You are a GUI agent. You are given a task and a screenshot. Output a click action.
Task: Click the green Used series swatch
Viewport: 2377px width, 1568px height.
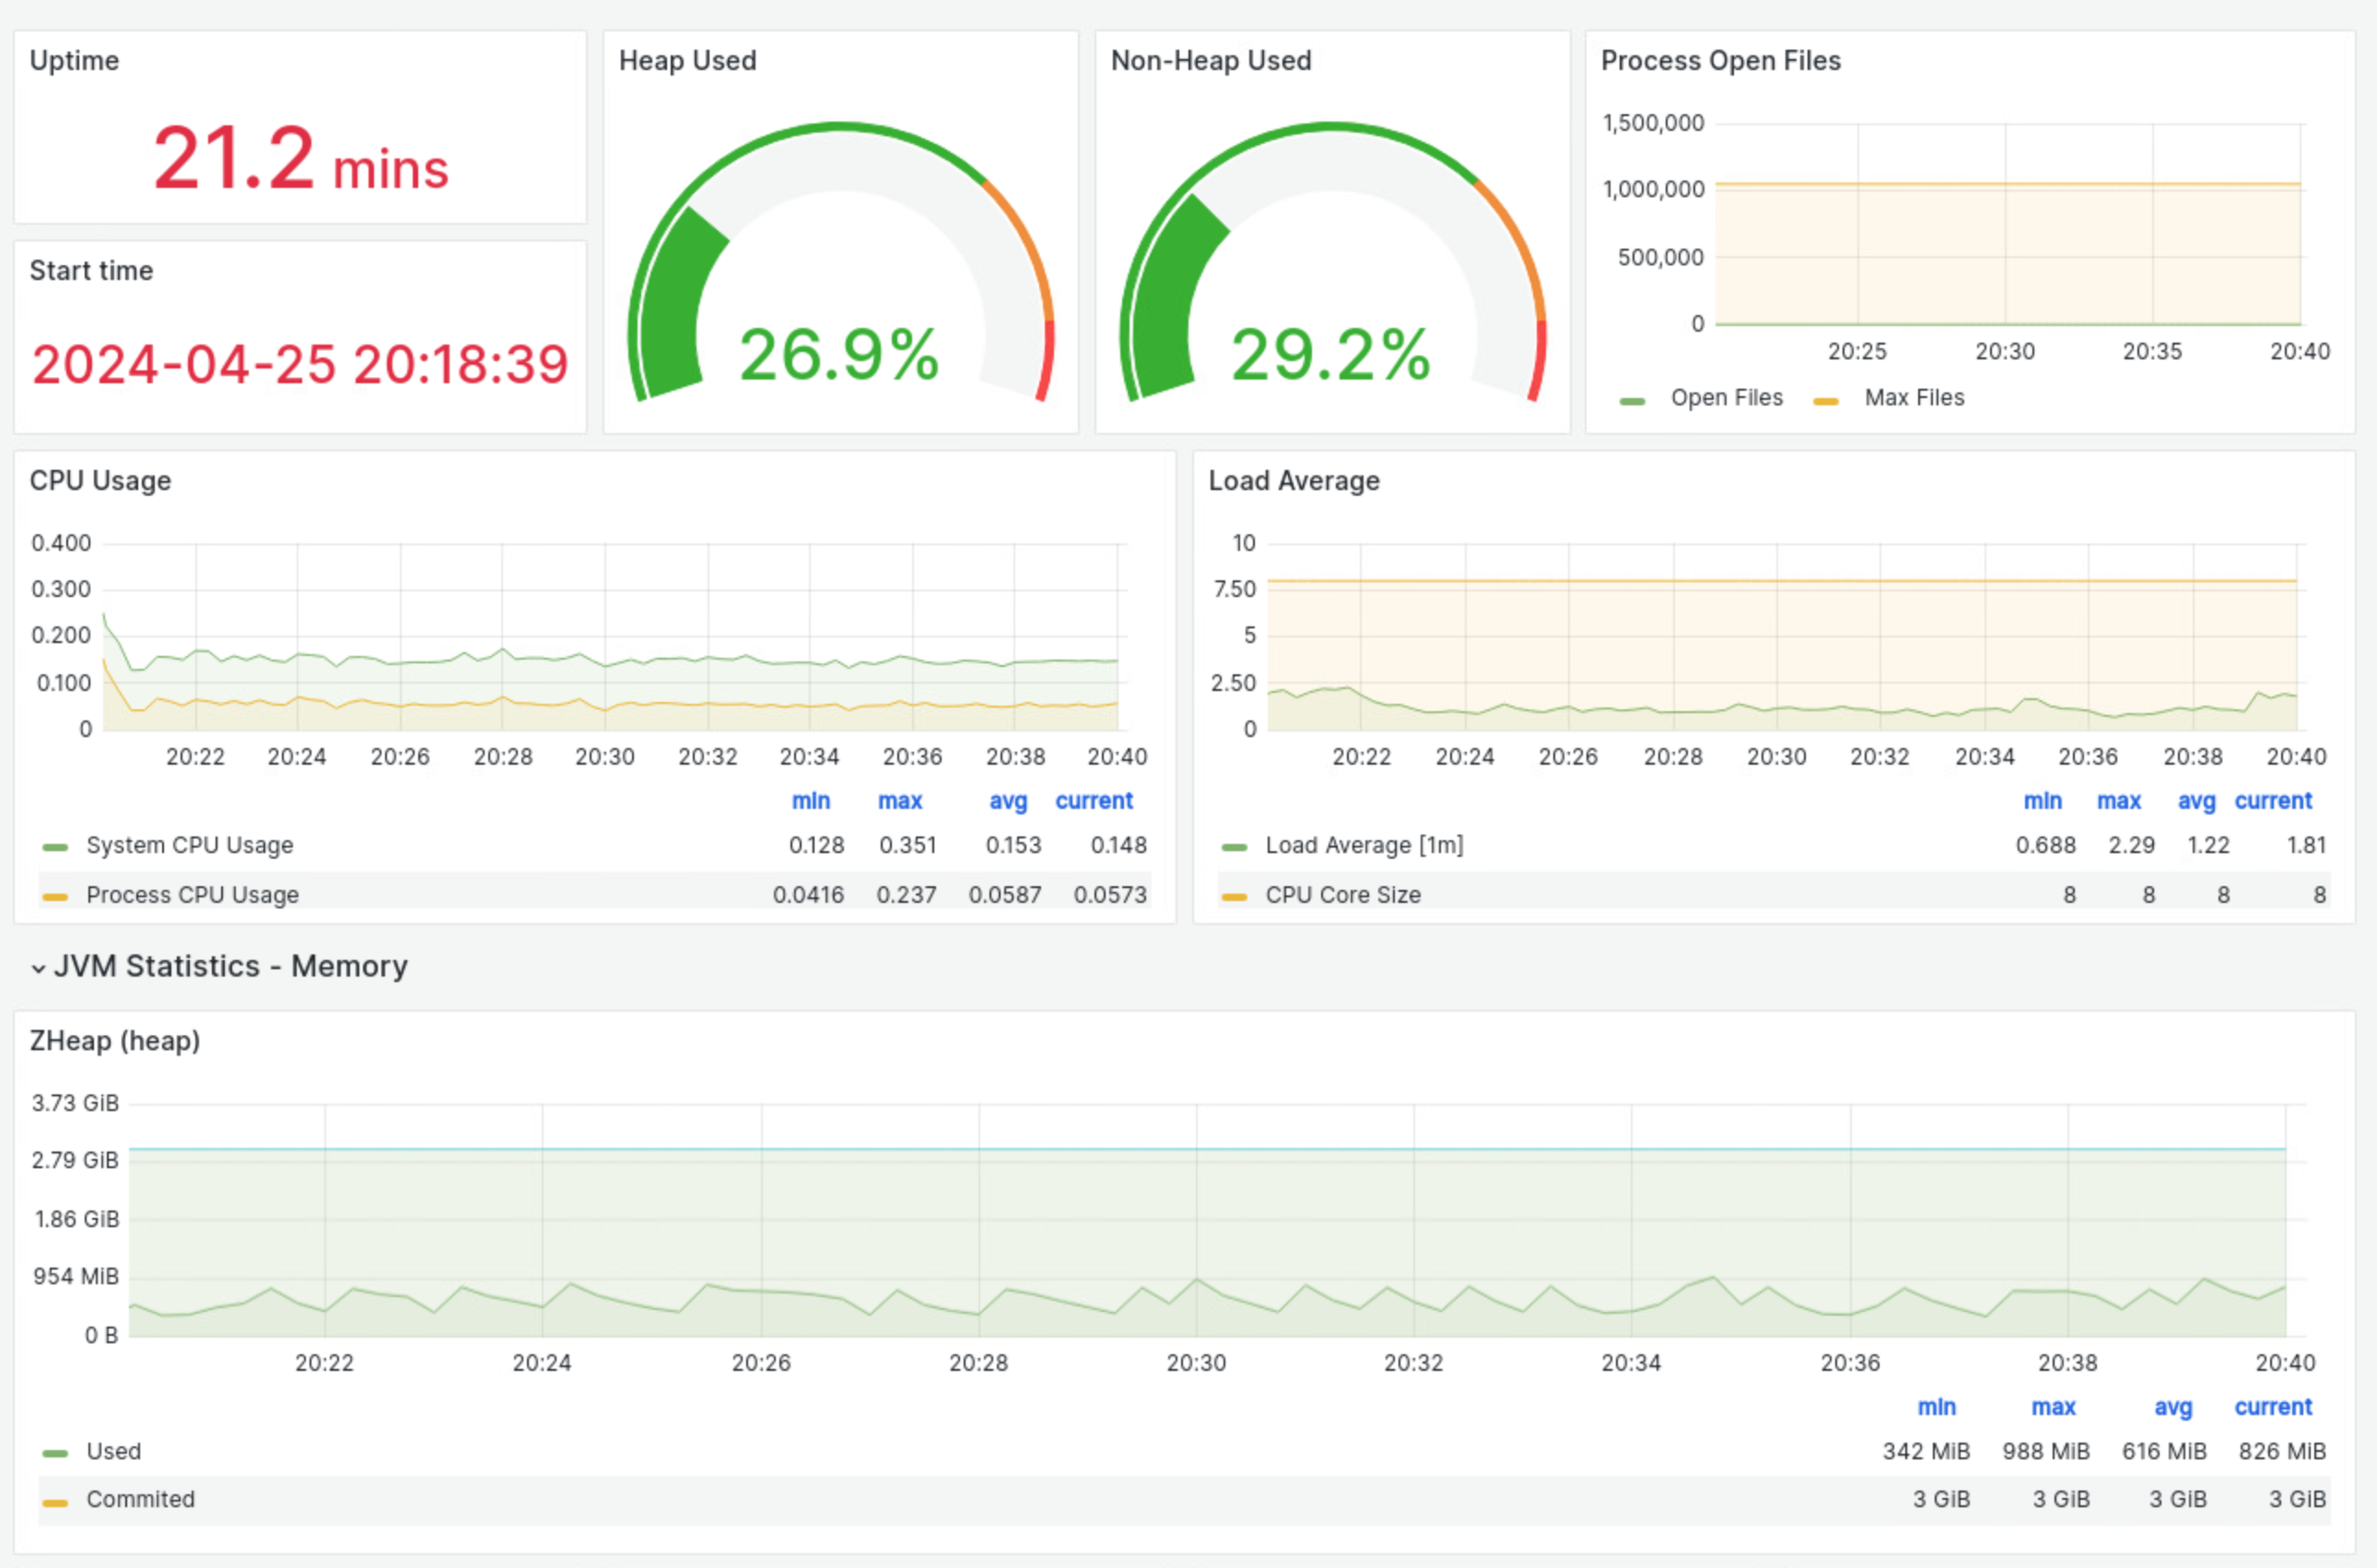tap(55, 1453)
